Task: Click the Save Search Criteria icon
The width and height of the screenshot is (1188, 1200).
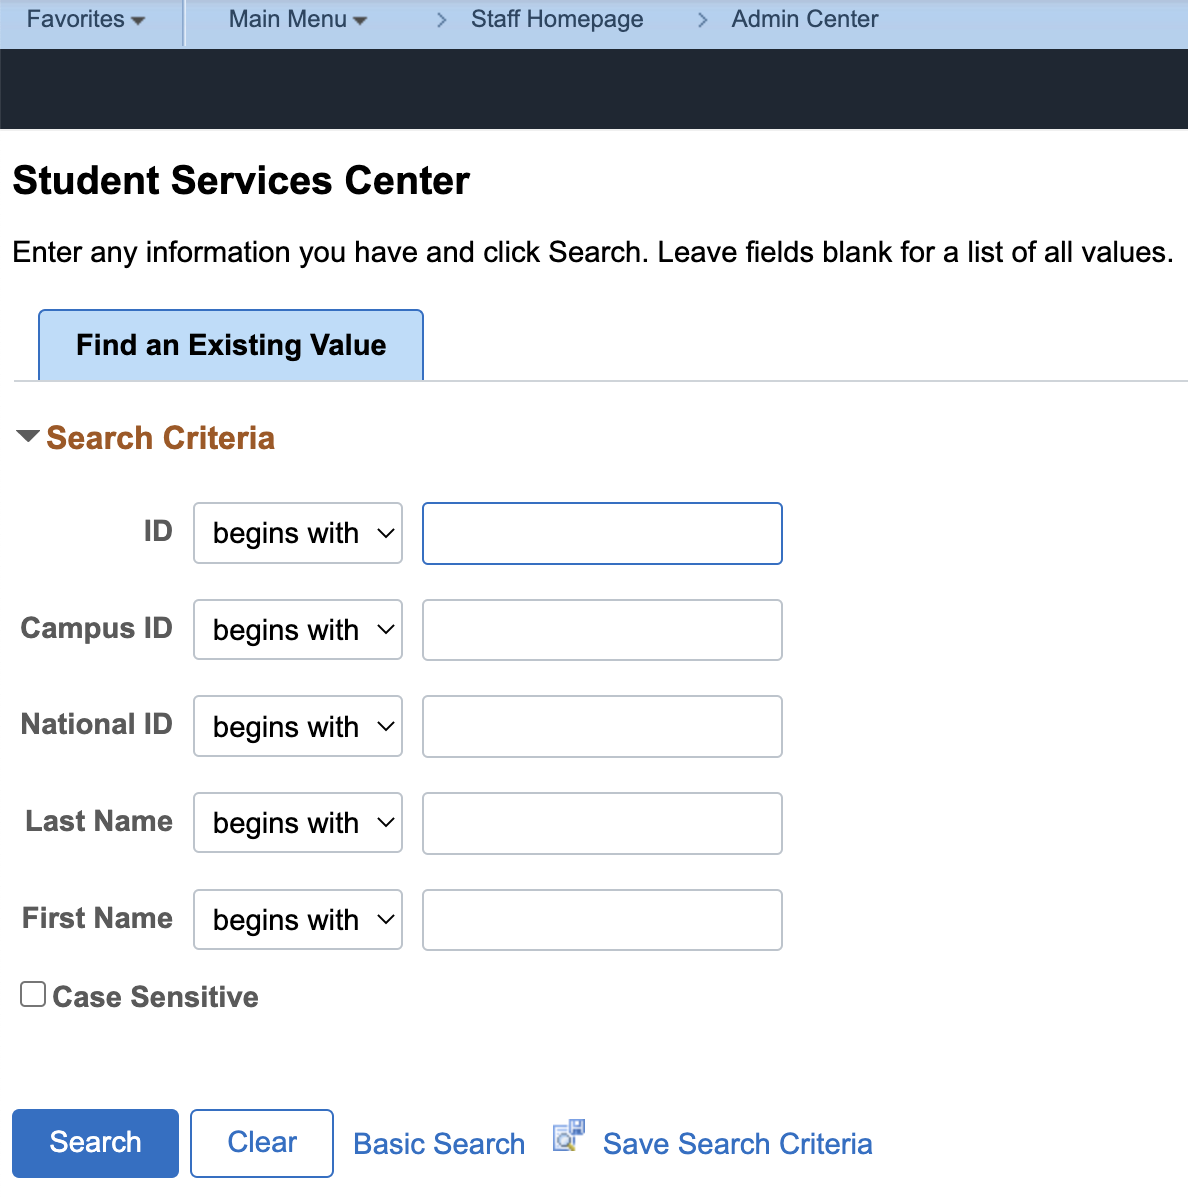Action: pyautogui.click(x=568, y=1137)
